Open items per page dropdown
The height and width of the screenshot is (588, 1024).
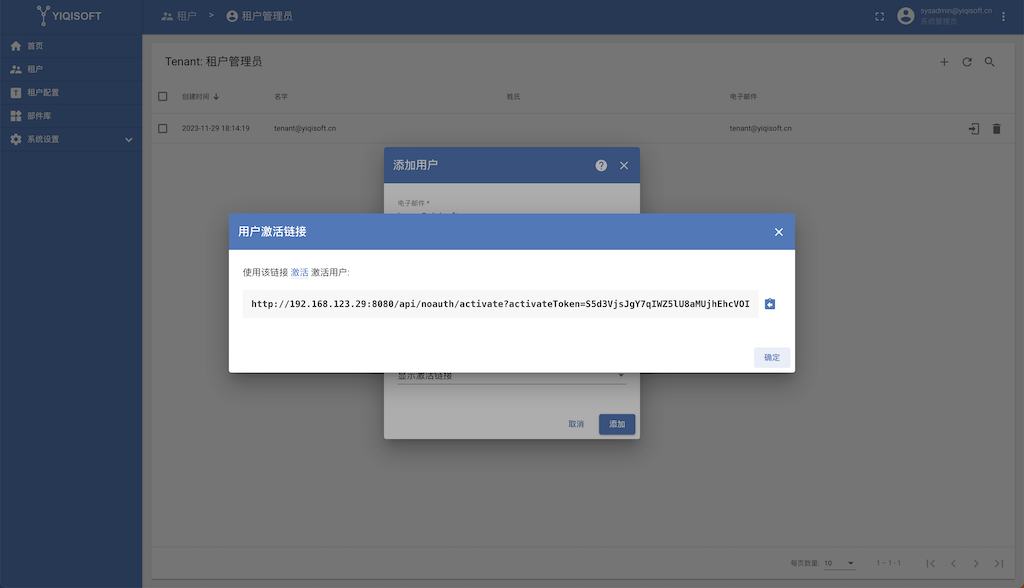tap(839, 564)
